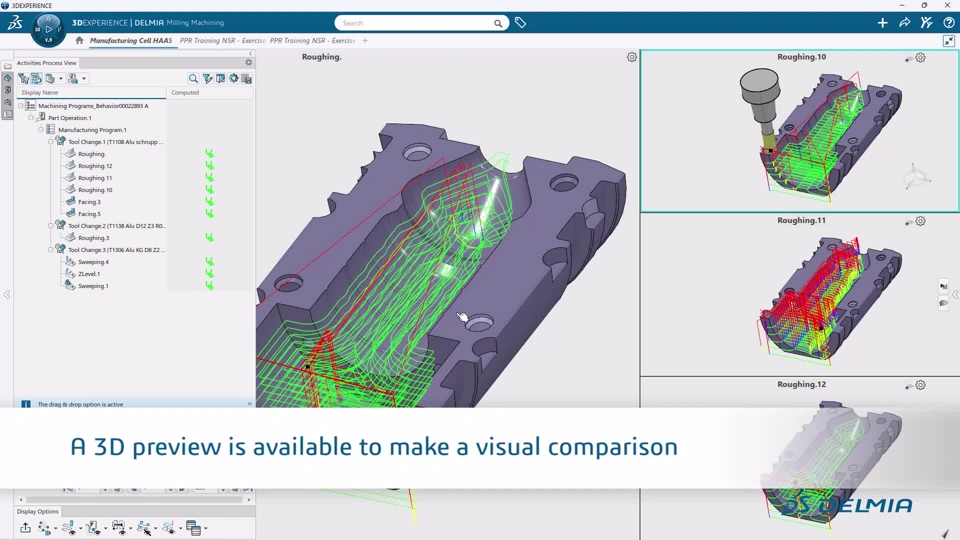Open settings gear of Roughing.12 preview
Viewport: 960px width, 540px height.
tap(920, 385)
